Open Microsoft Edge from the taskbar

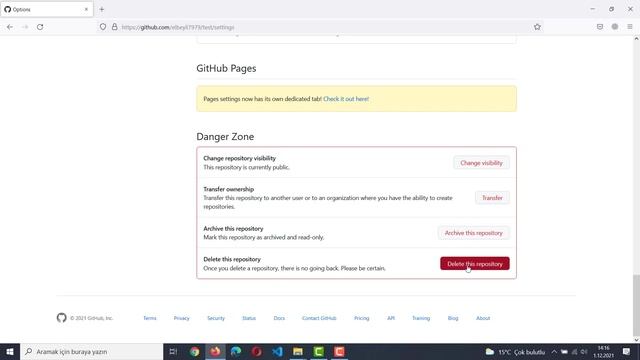(236, 351)
